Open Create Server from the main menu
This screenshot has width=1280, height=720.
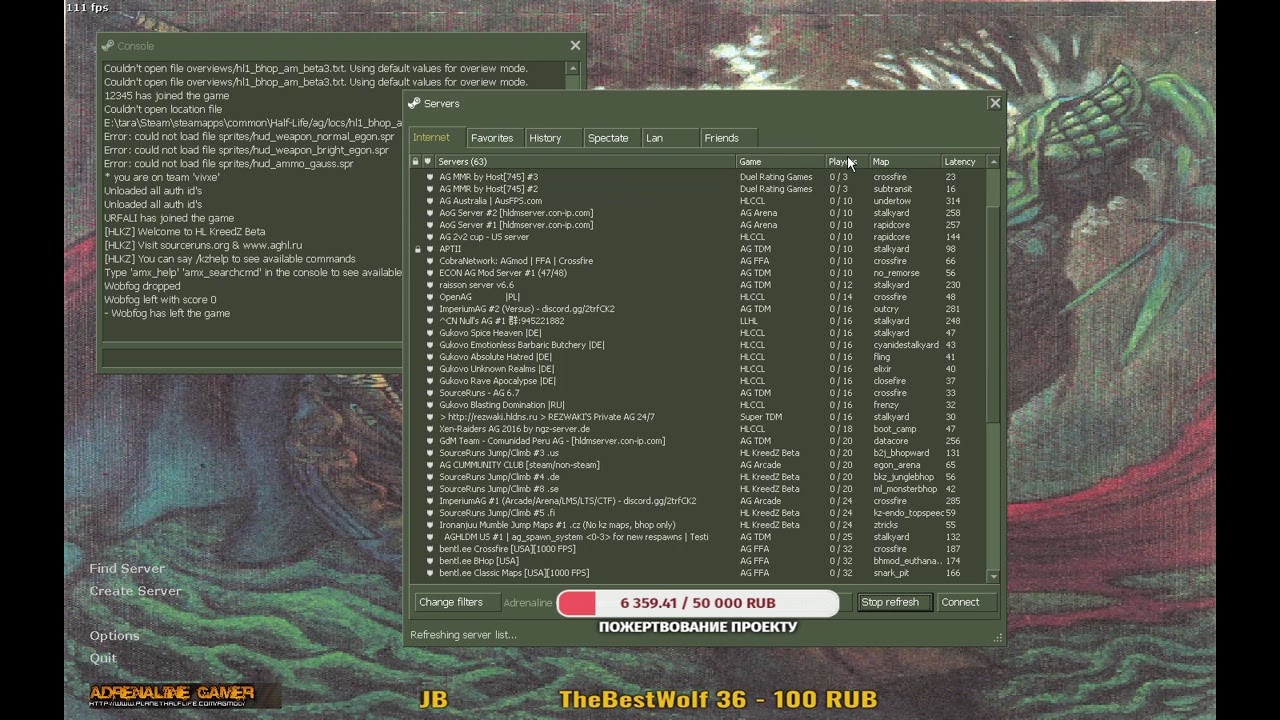coord(135,591)
